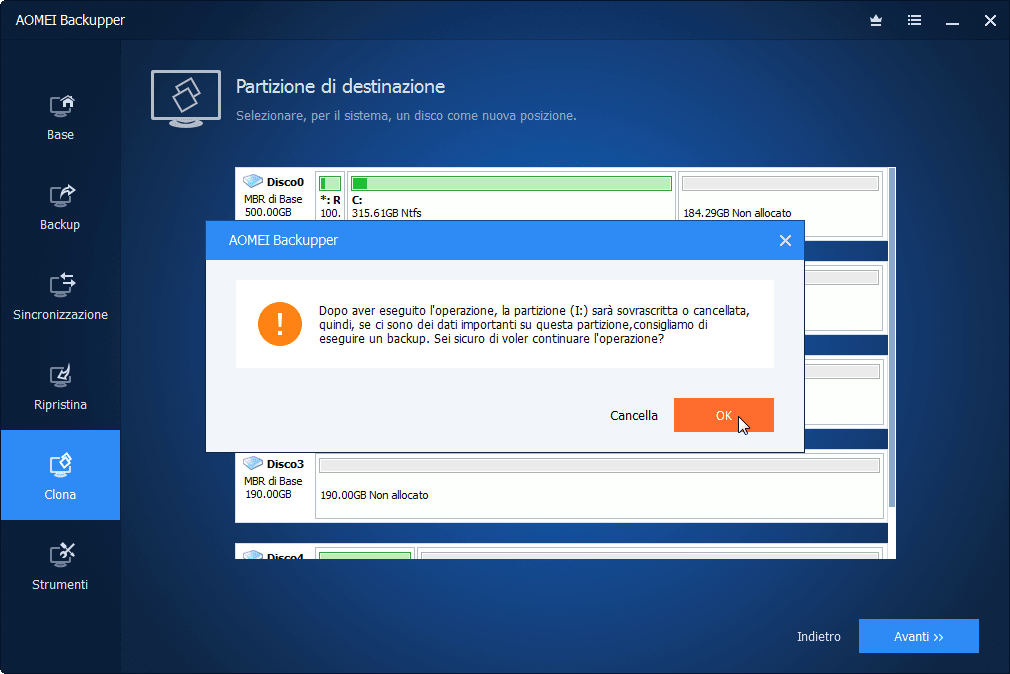Click the crown upgrade icon in title bar

875,21
